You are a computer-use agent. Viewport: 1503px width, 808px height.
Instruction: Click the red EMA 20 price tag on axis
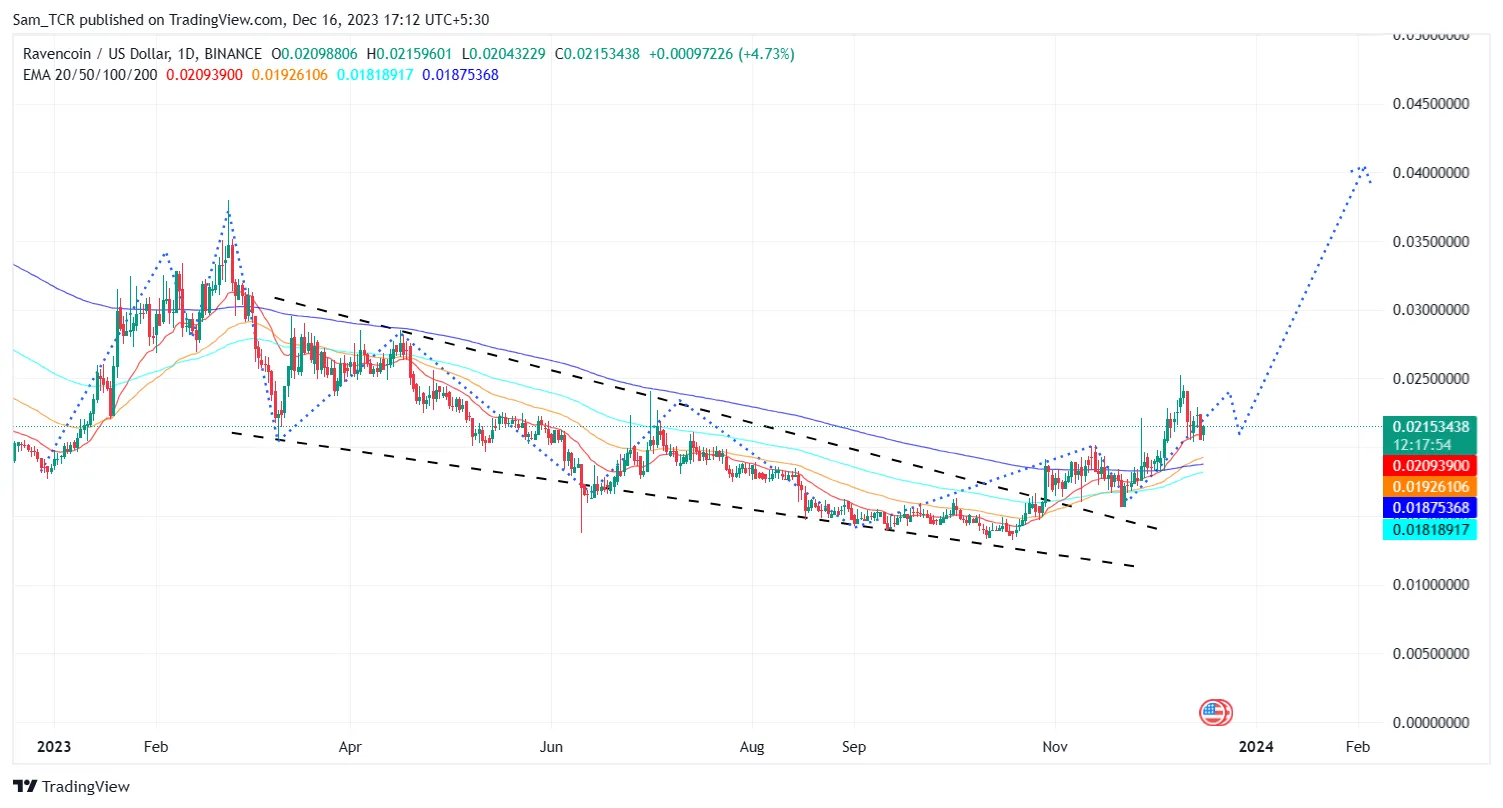coord(1430,465)
